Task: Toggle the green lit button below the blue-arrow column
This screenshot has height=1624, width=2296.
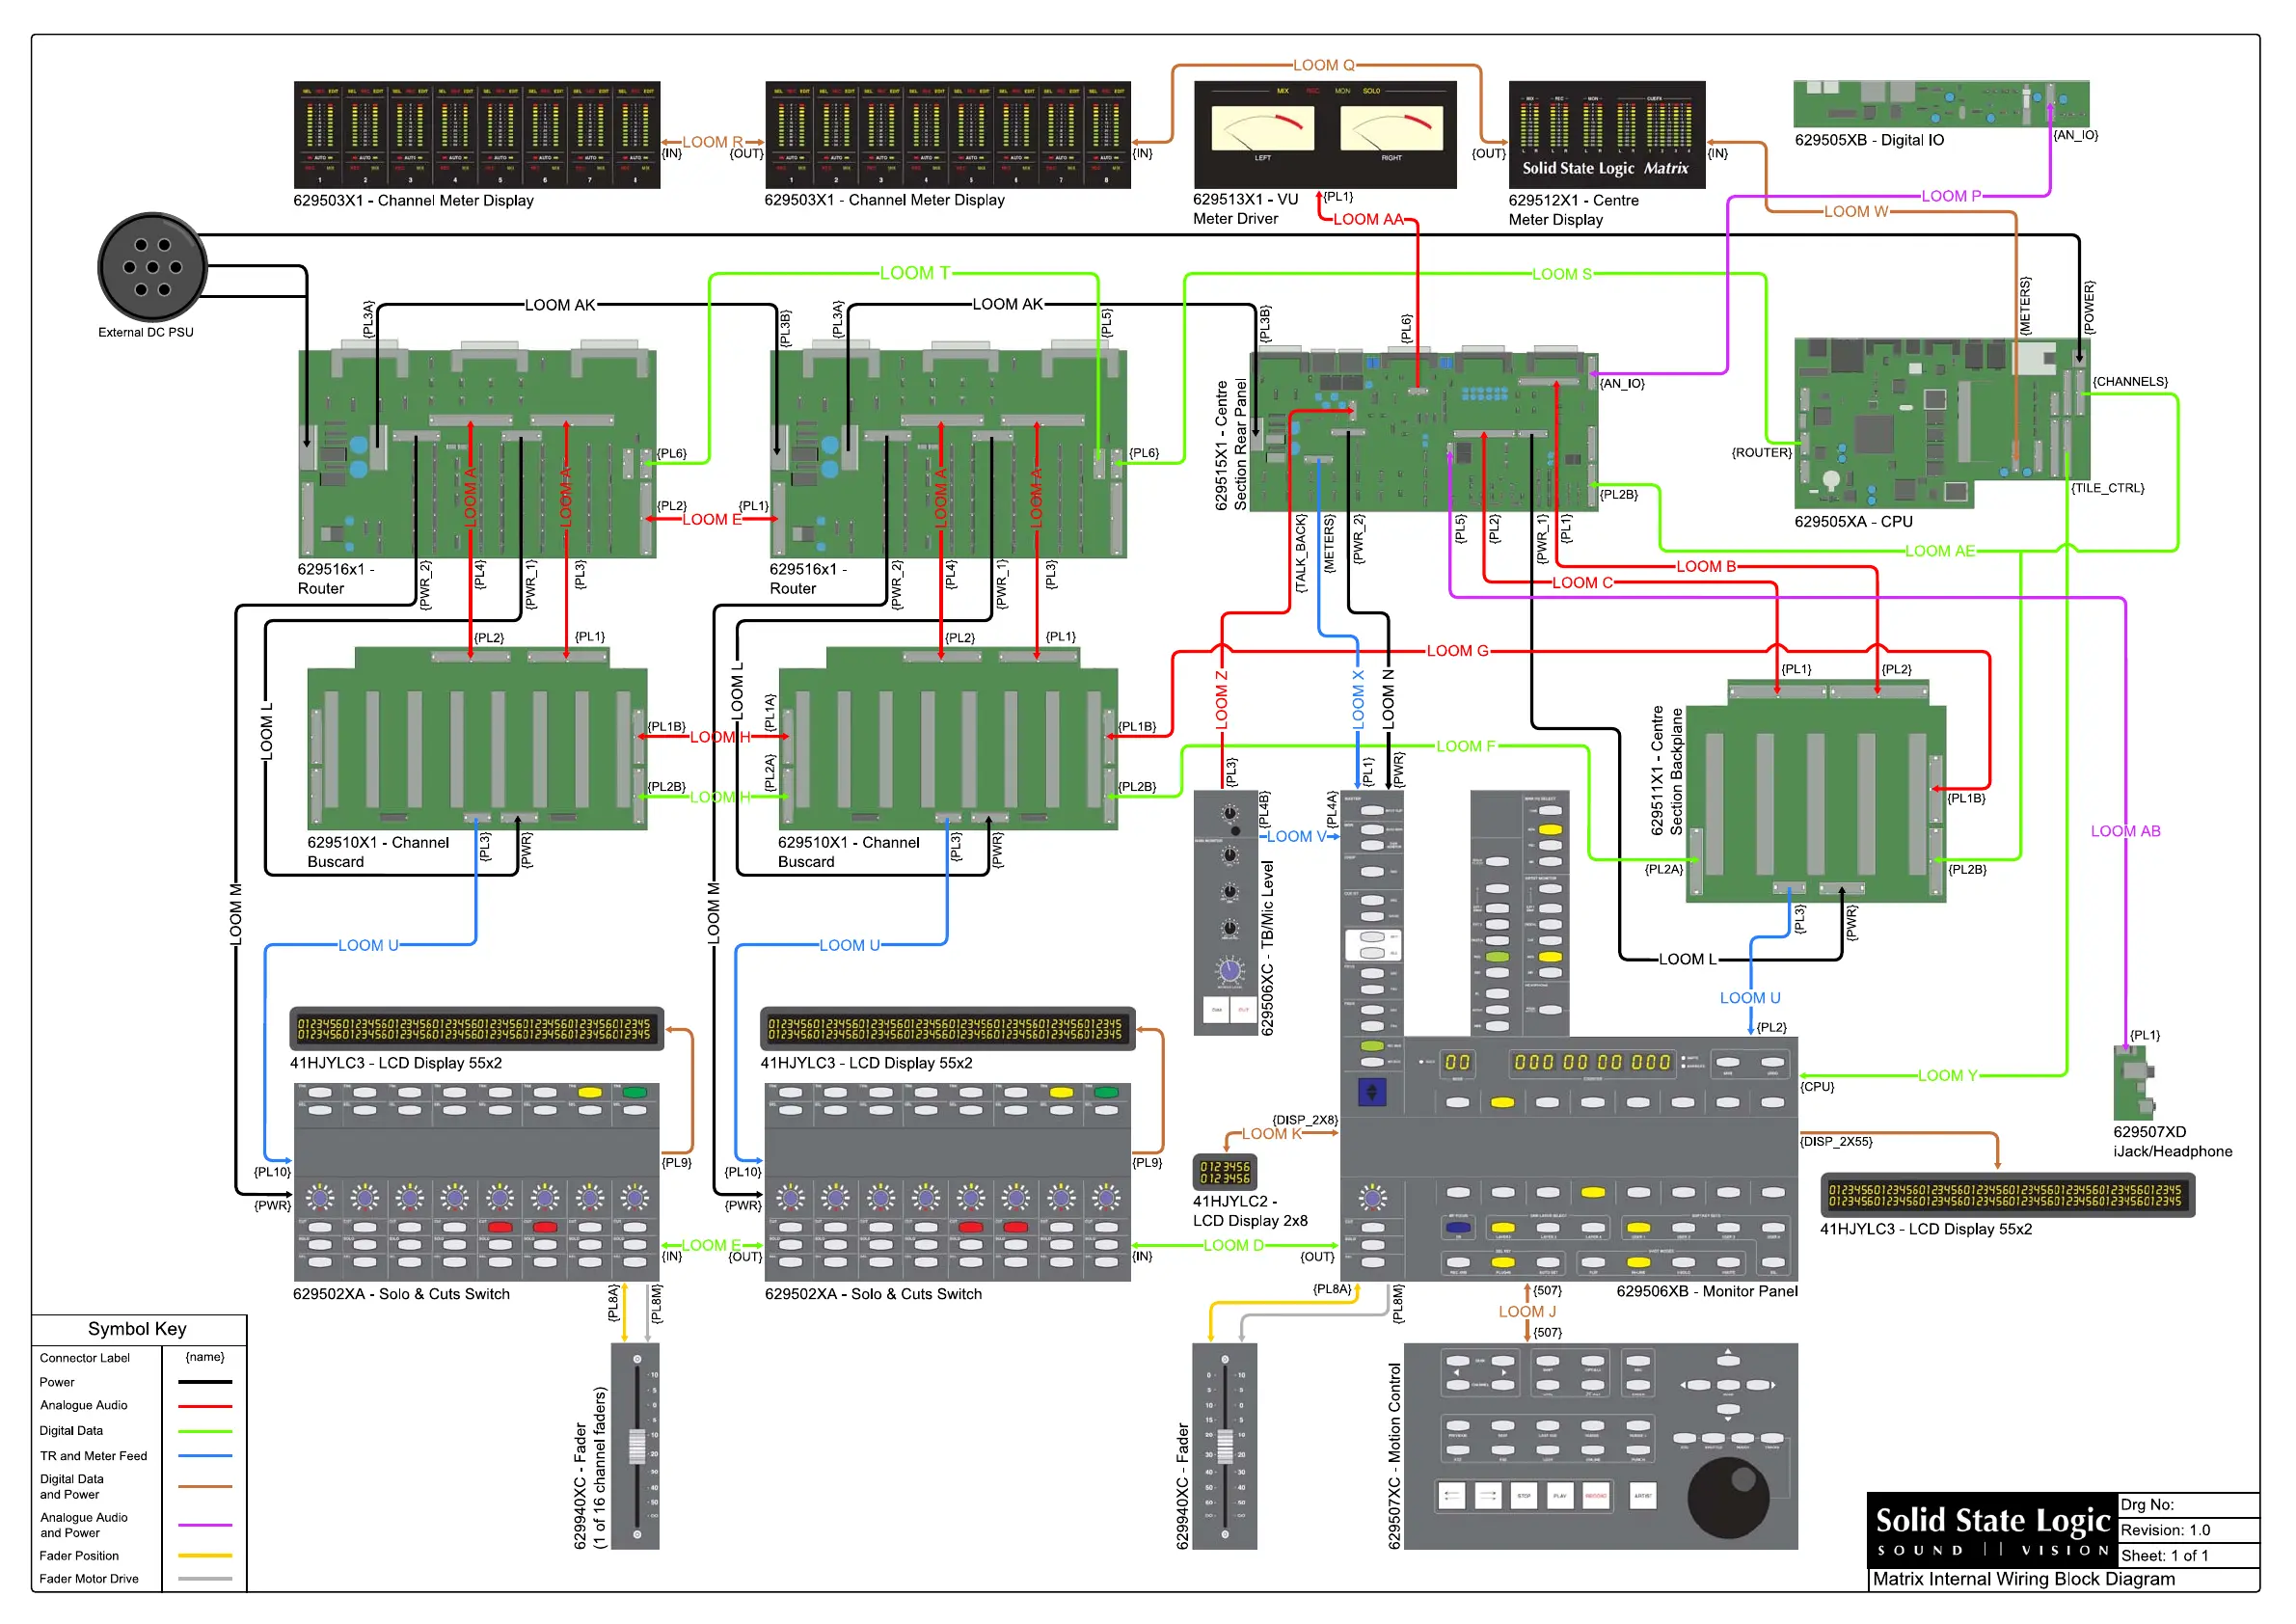Action: tap(1371, 1046)
